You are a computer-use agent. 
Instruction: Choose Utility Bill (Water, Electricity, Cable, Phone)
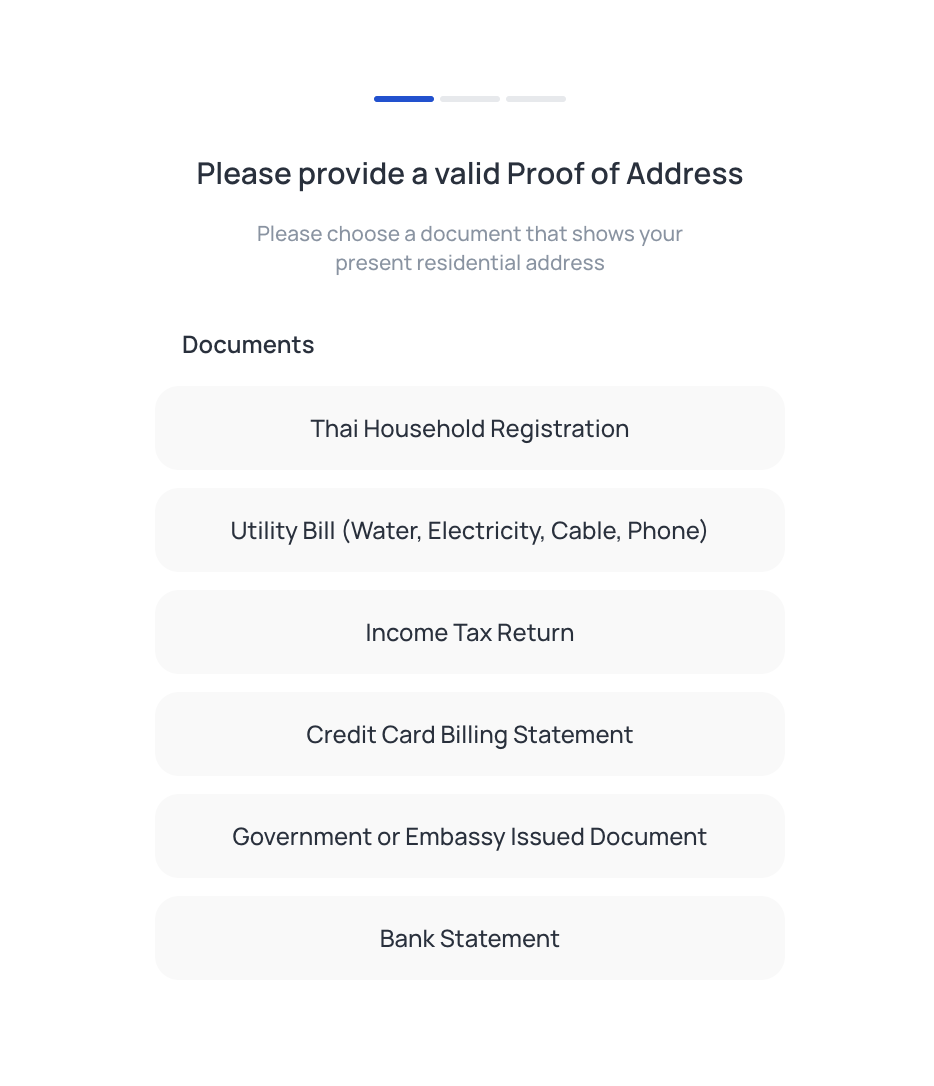click(x=469, y=530)
